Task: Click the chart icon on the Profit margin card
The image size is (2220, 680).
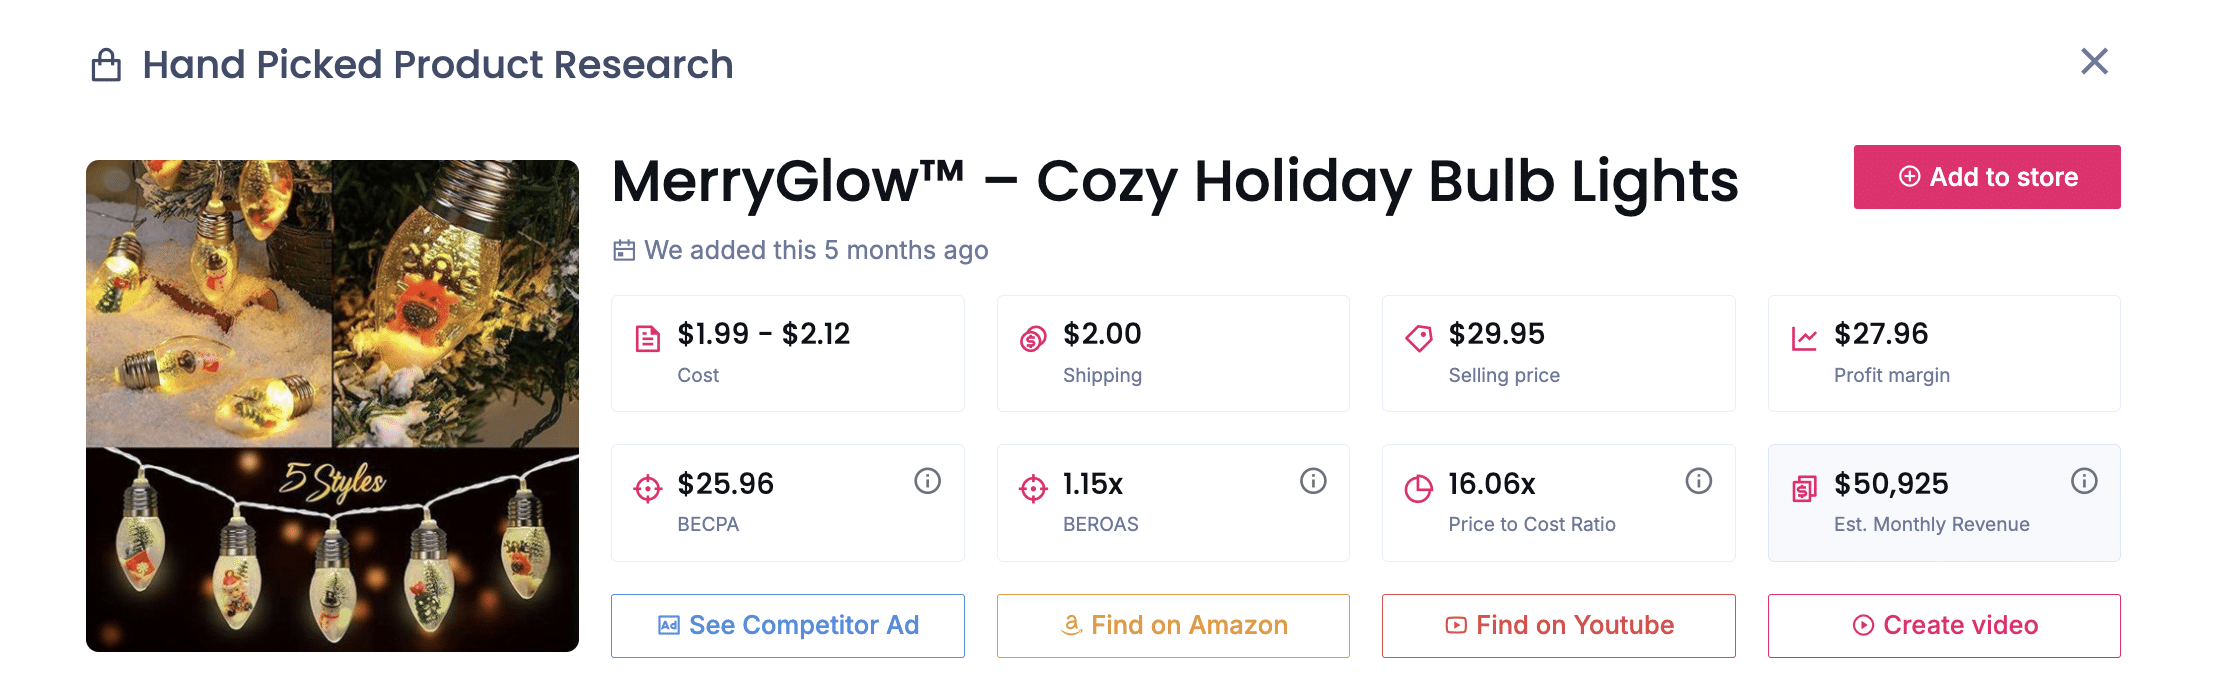Action: tap(1803, 338)
